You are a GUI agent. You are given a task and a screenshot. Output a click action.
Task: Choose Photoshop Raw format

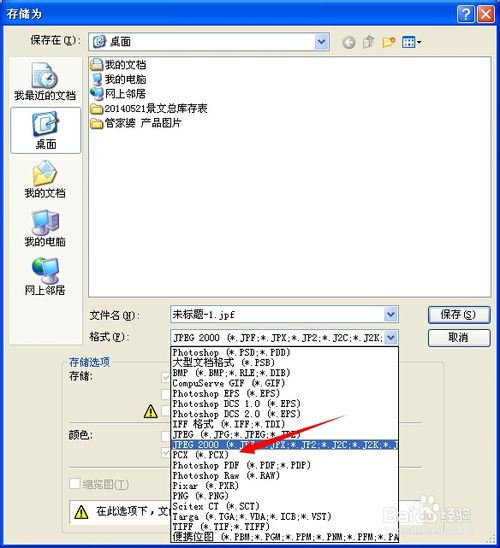click(284, 475)
